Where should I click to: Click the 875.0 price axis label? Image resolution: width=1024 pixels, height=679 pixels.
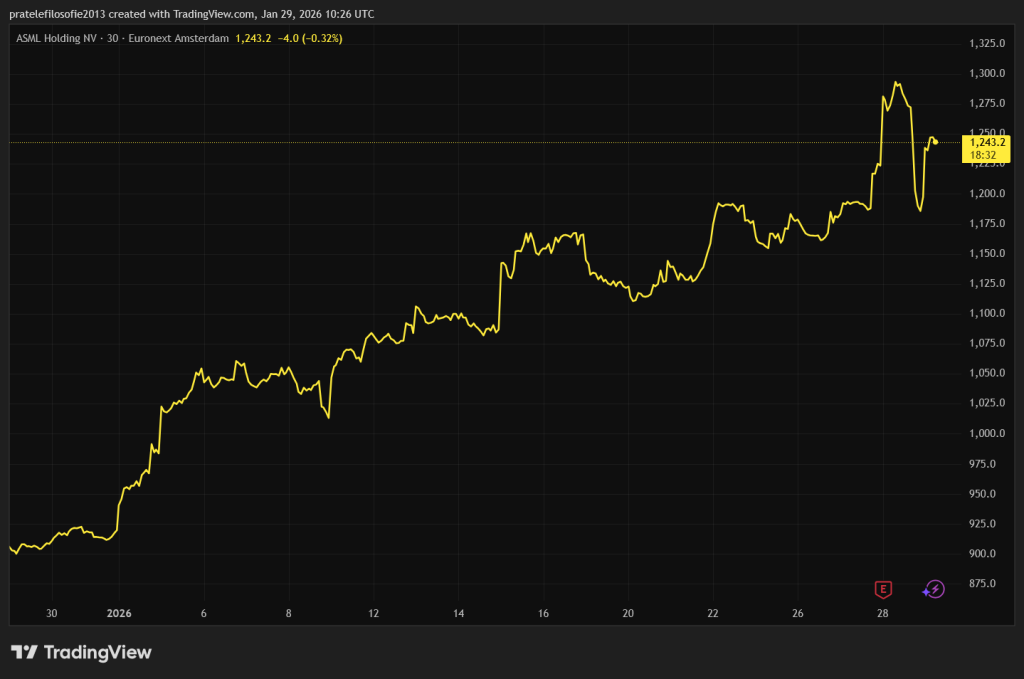(x=989, y=583)
